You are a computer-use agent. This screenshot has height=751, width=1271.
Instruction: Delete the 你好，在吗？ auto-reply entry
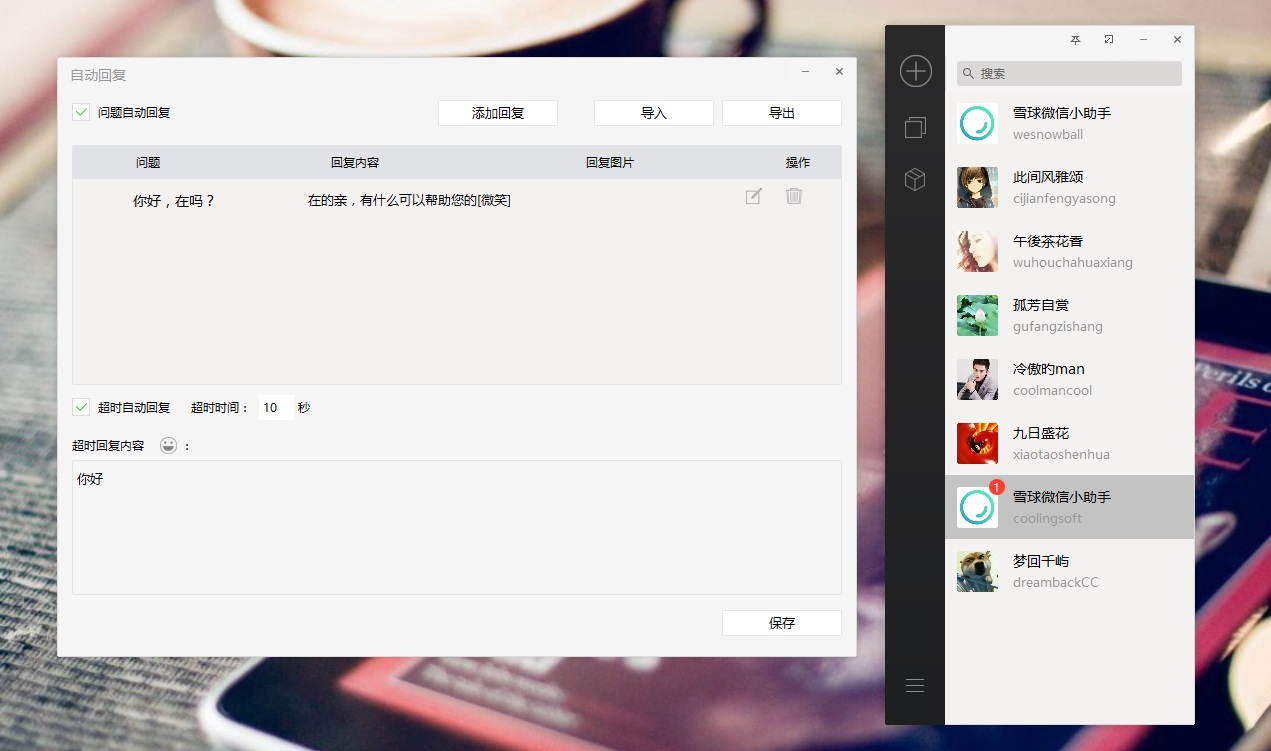[794, 196]
